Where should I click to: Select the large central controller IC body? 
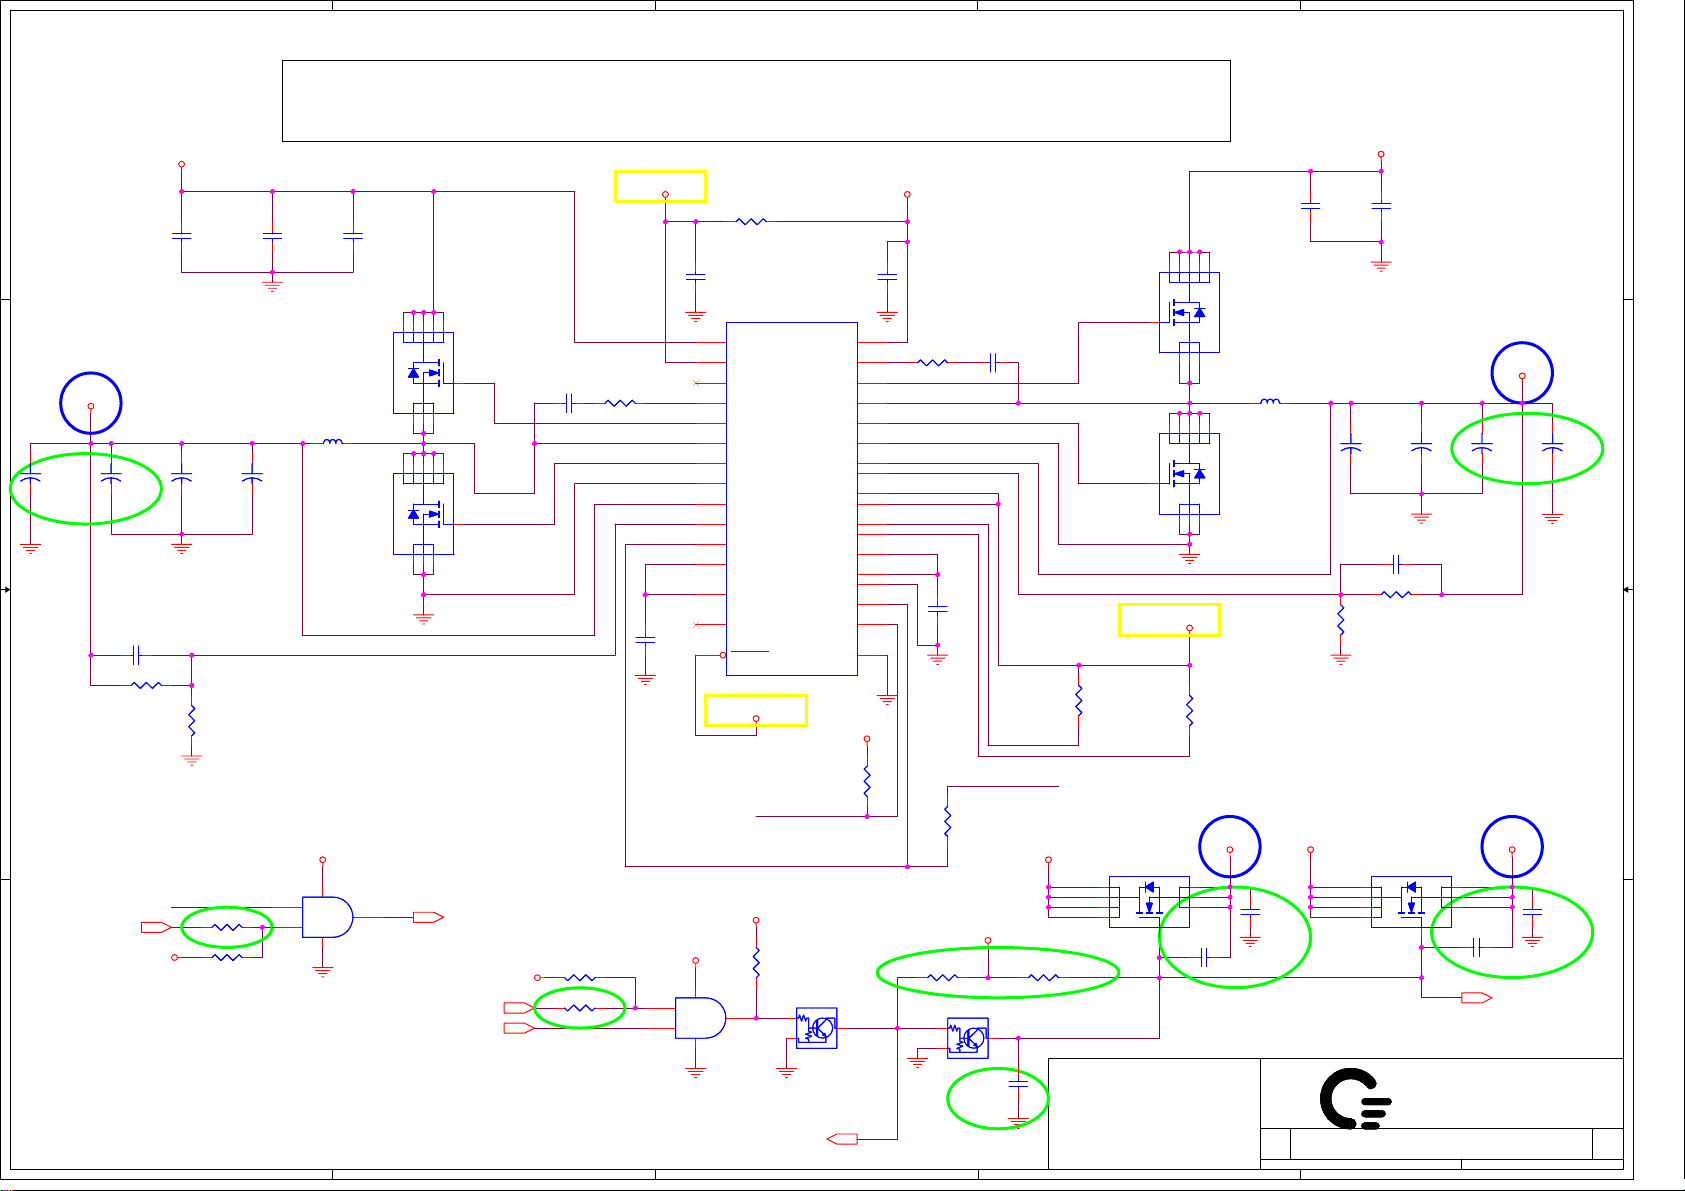click(791, 499)
